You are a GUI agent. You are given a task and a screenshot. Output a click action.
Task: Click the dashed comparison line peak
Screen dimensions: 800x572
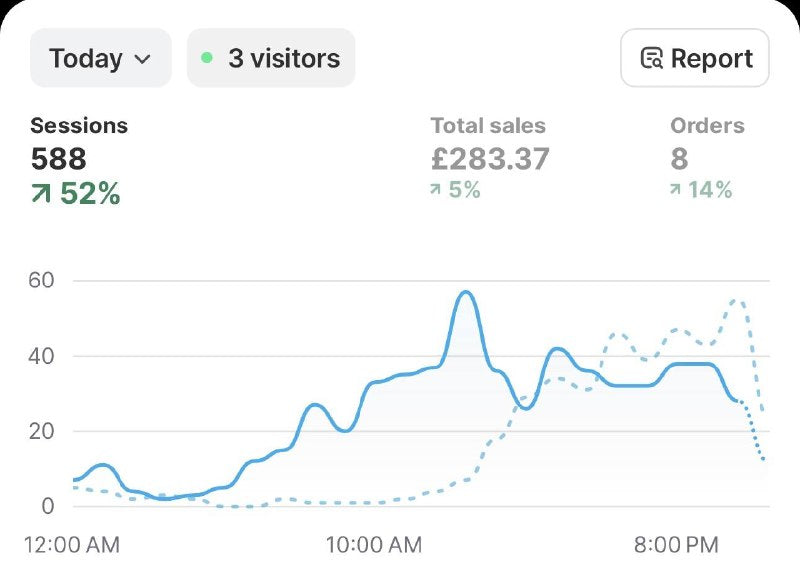pos(738,299)
